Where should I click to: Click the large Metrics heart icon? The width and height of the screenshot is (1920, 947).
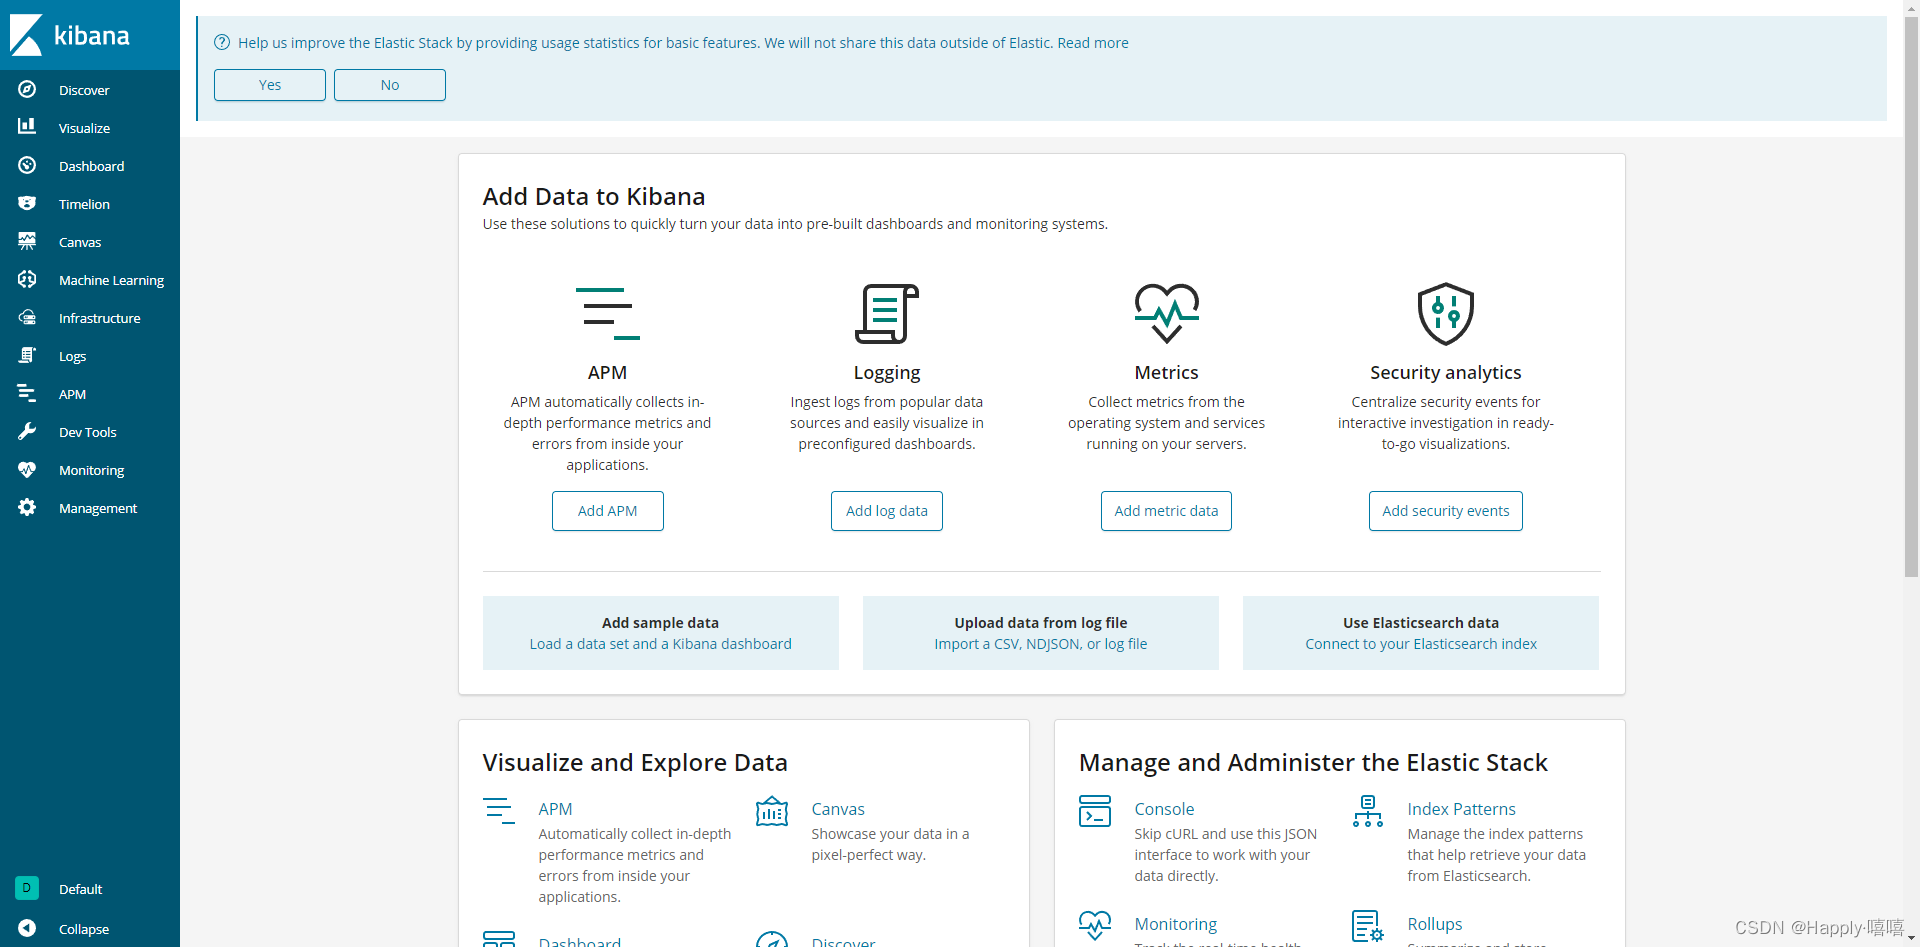point(1166,313)
